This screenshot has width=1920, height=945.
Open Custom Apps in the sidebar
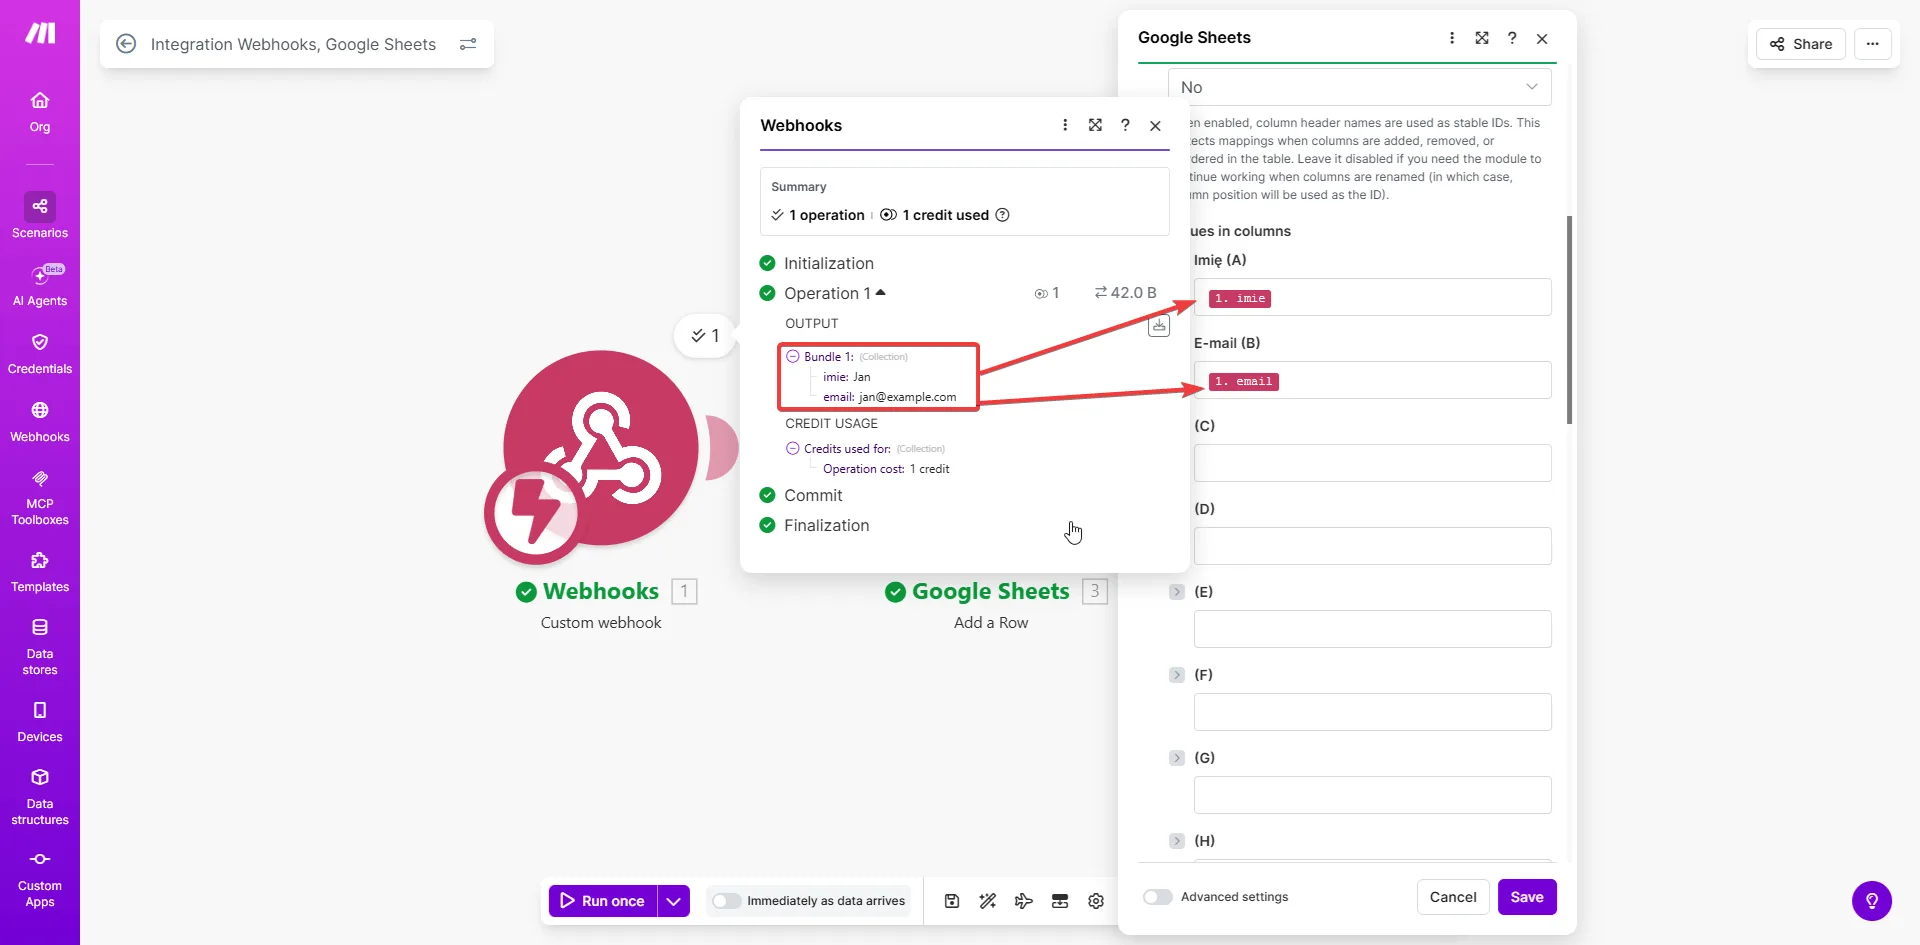click(x=40, y=879)
